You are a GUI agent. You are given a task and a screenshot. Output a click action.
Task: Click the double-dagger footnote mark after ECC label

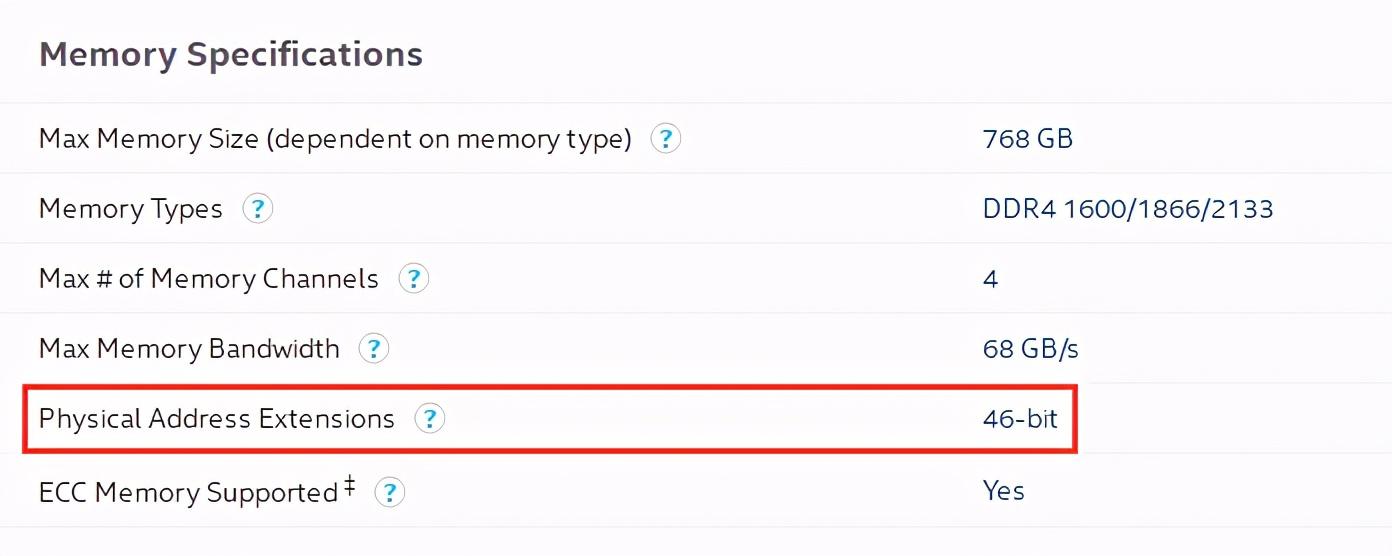(x=349, y=486)
